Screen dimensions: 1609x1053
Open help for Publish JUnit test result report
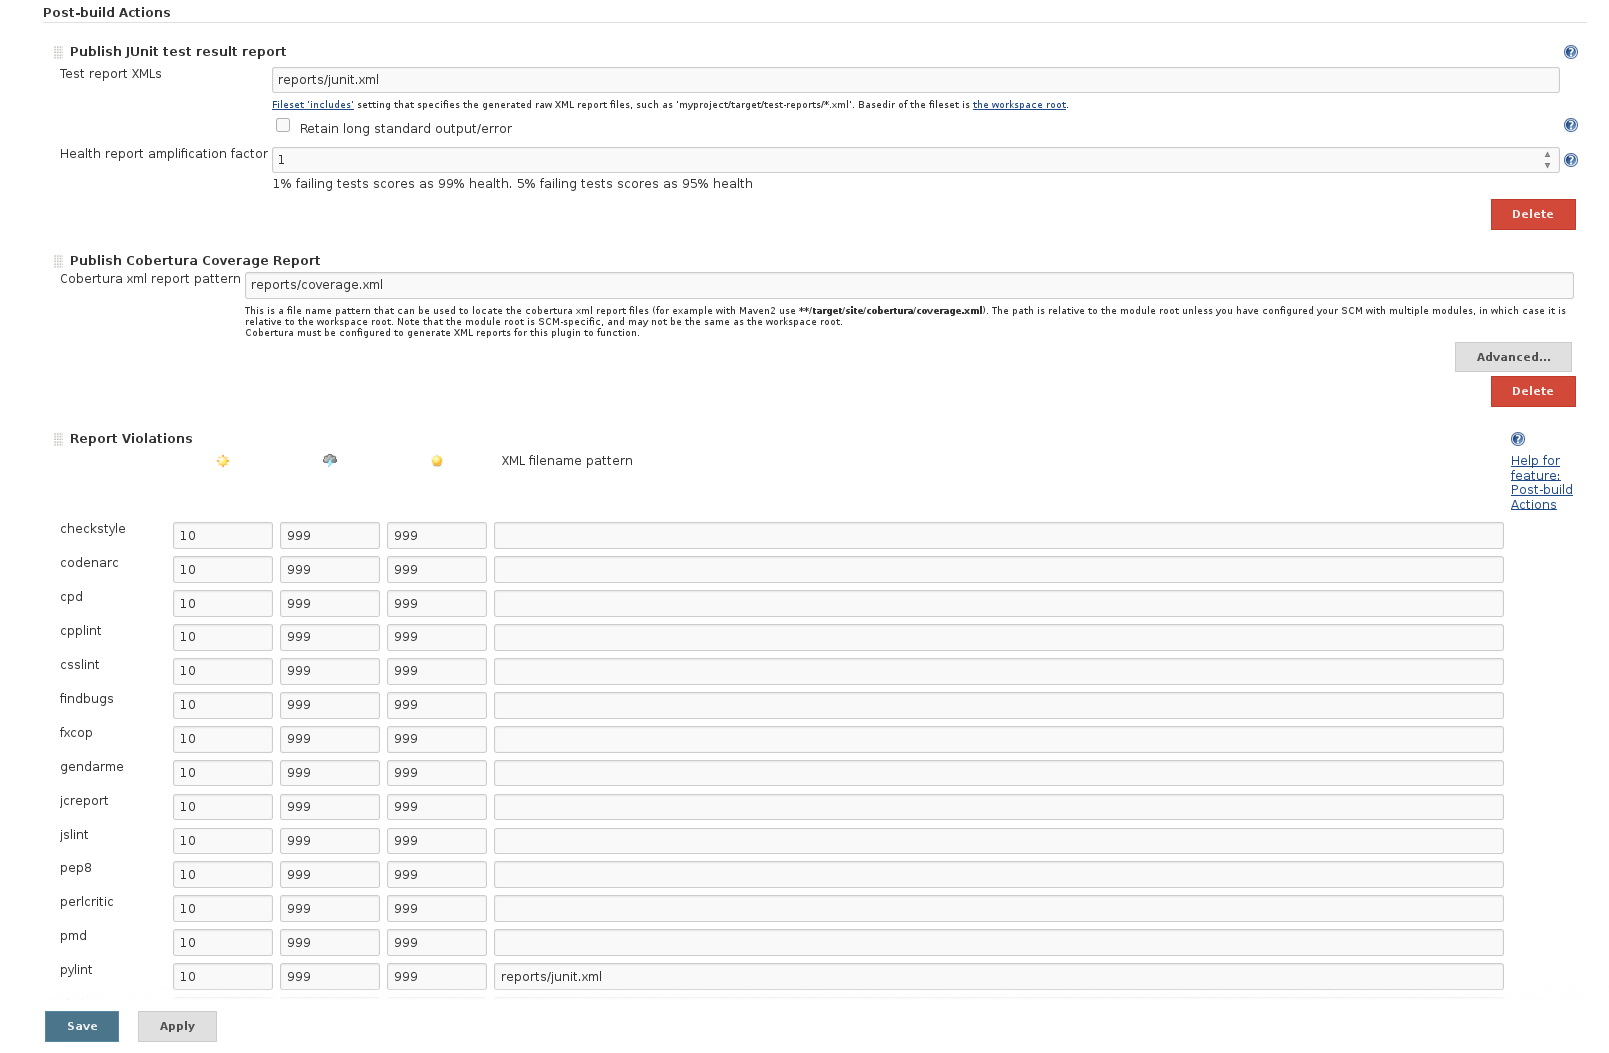click(1570, 52)
